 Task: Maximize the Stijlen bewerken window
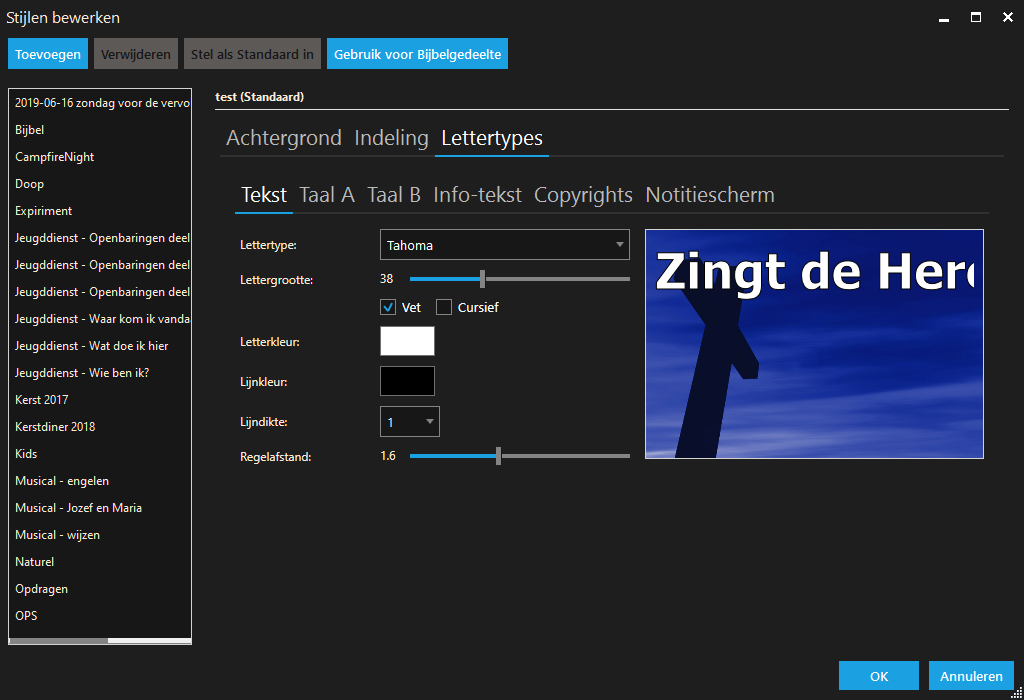pyautogui.click(x=976, y=18)
